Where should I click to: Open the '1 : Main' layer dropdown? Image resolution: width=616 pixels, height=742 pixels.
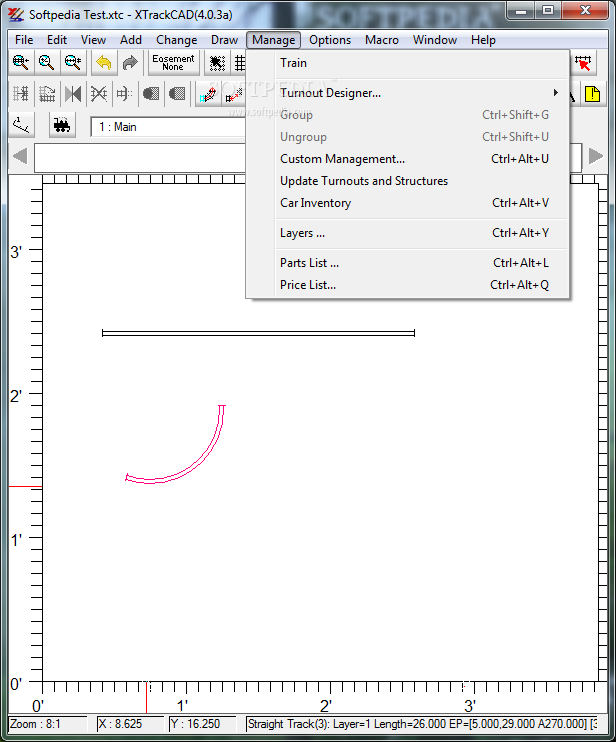pos(168,127)
